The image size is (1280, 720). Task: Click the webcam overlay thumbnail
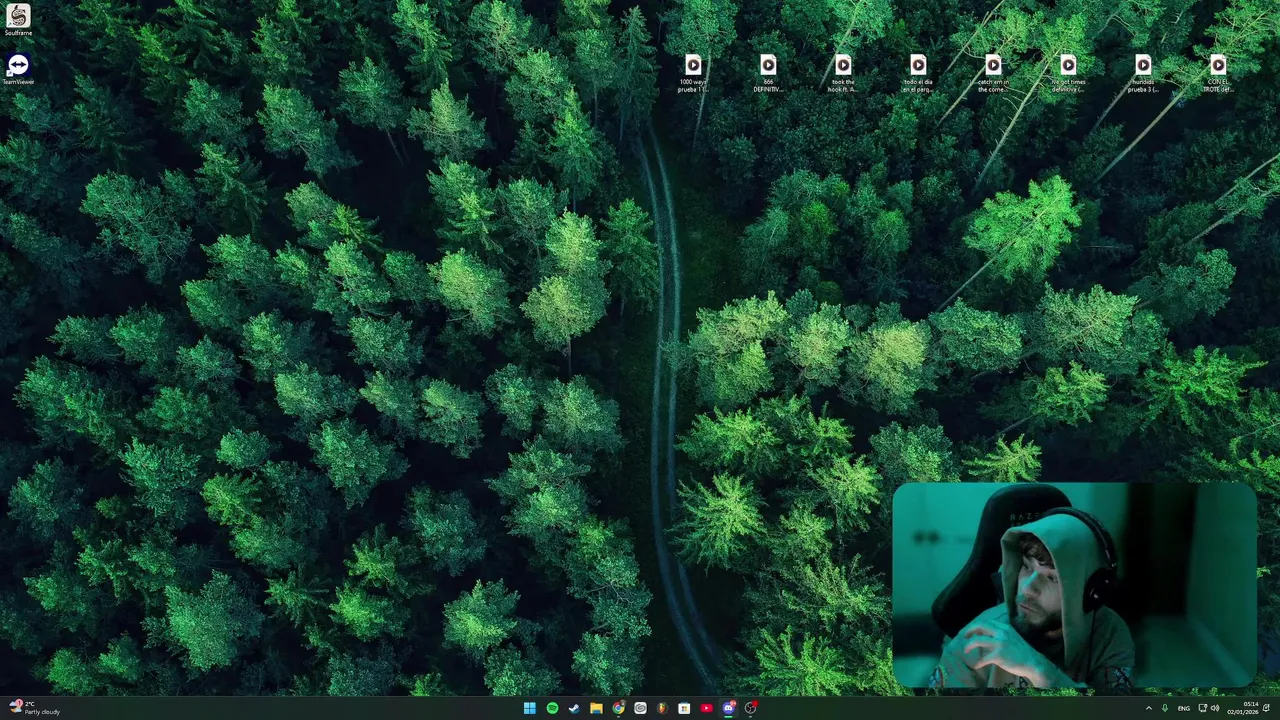click(x=1074, y=586)
